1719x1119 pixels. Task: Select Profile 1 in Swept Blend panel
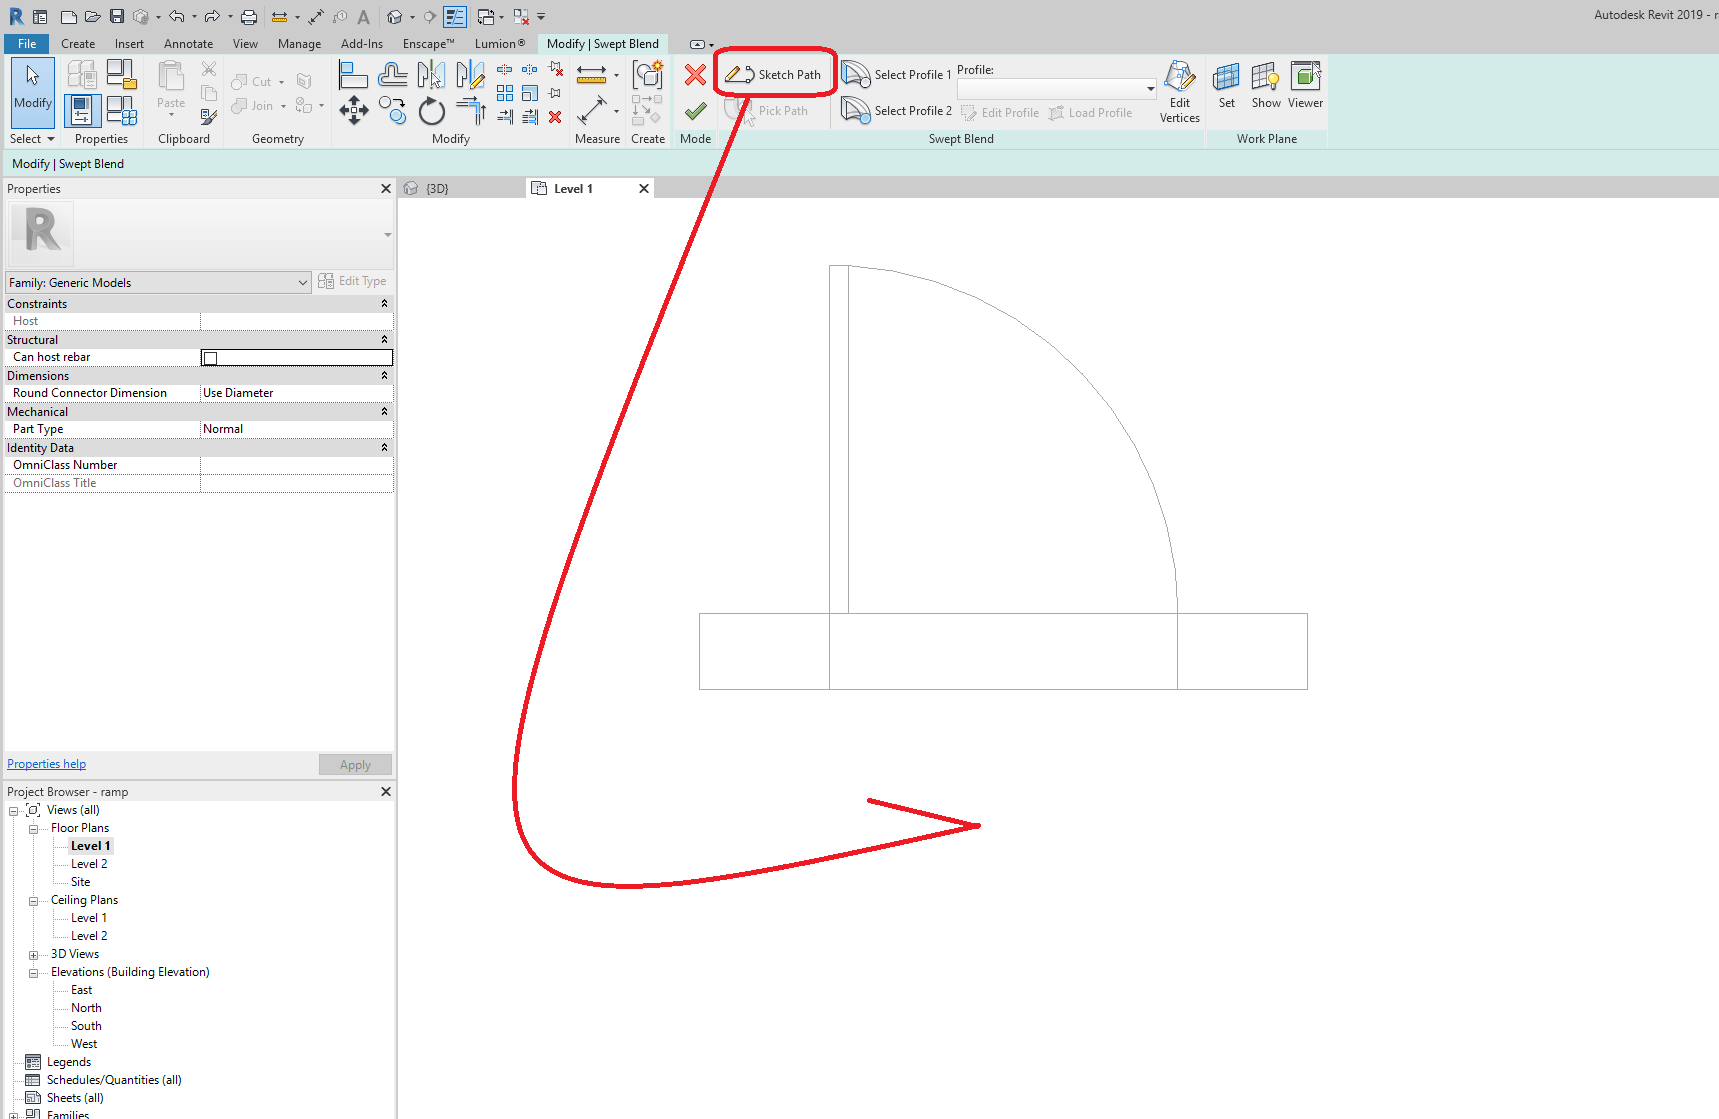coord(897,73)
